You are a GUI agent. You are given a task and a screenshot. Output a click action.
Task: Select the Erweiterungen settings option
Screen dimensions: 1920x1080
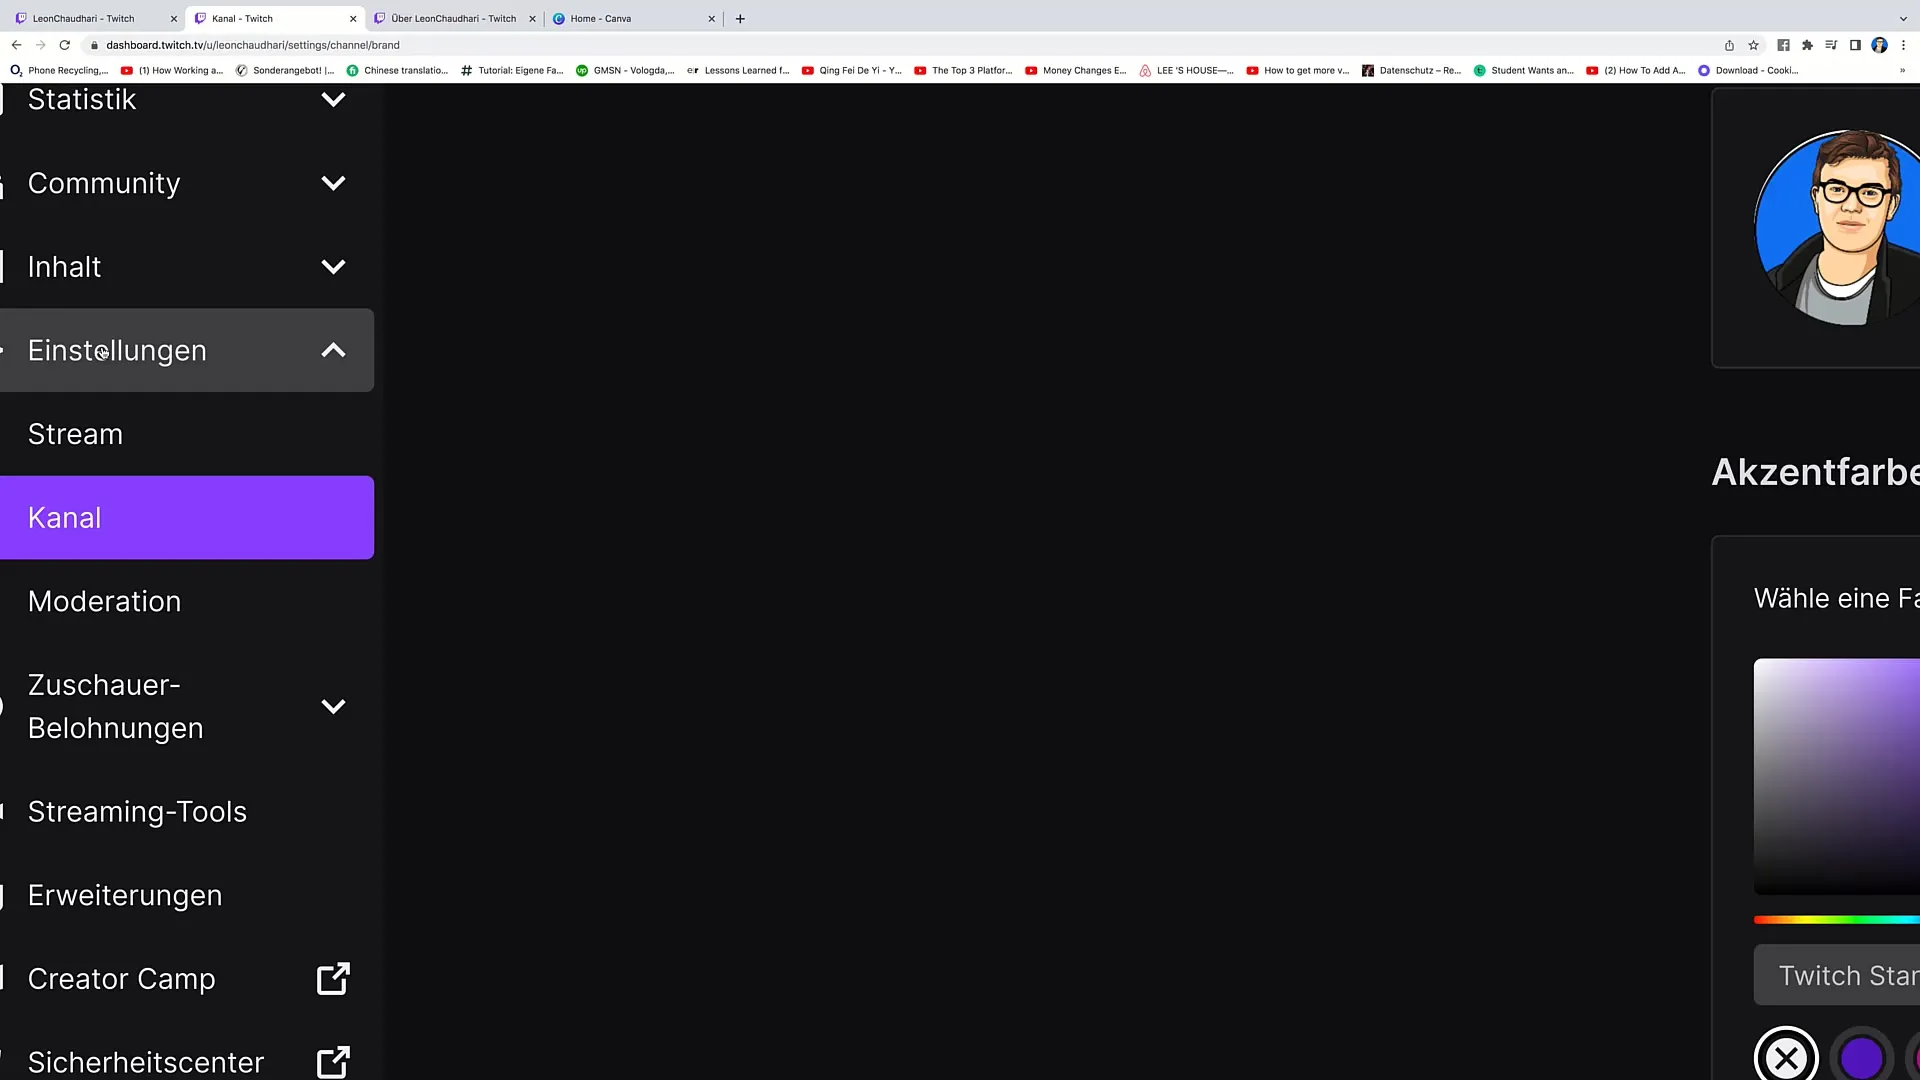125,895
